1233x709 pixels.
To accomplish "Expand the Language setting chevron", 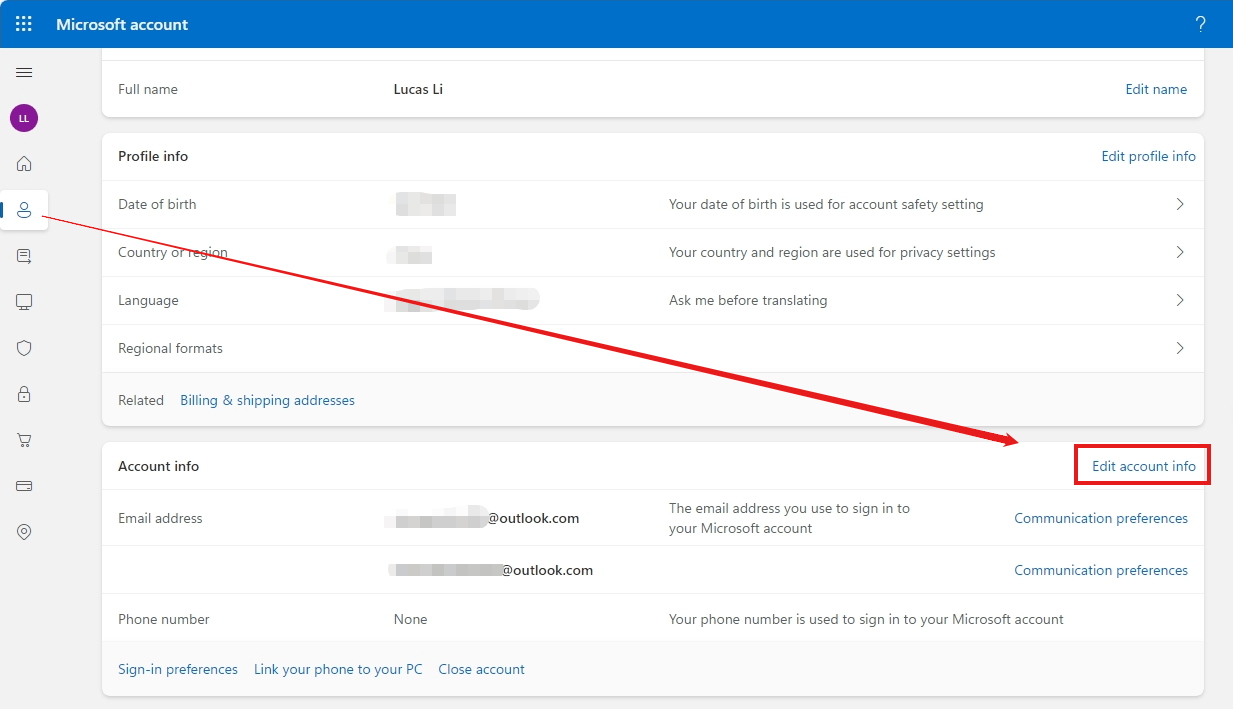I will (1179, 300).
